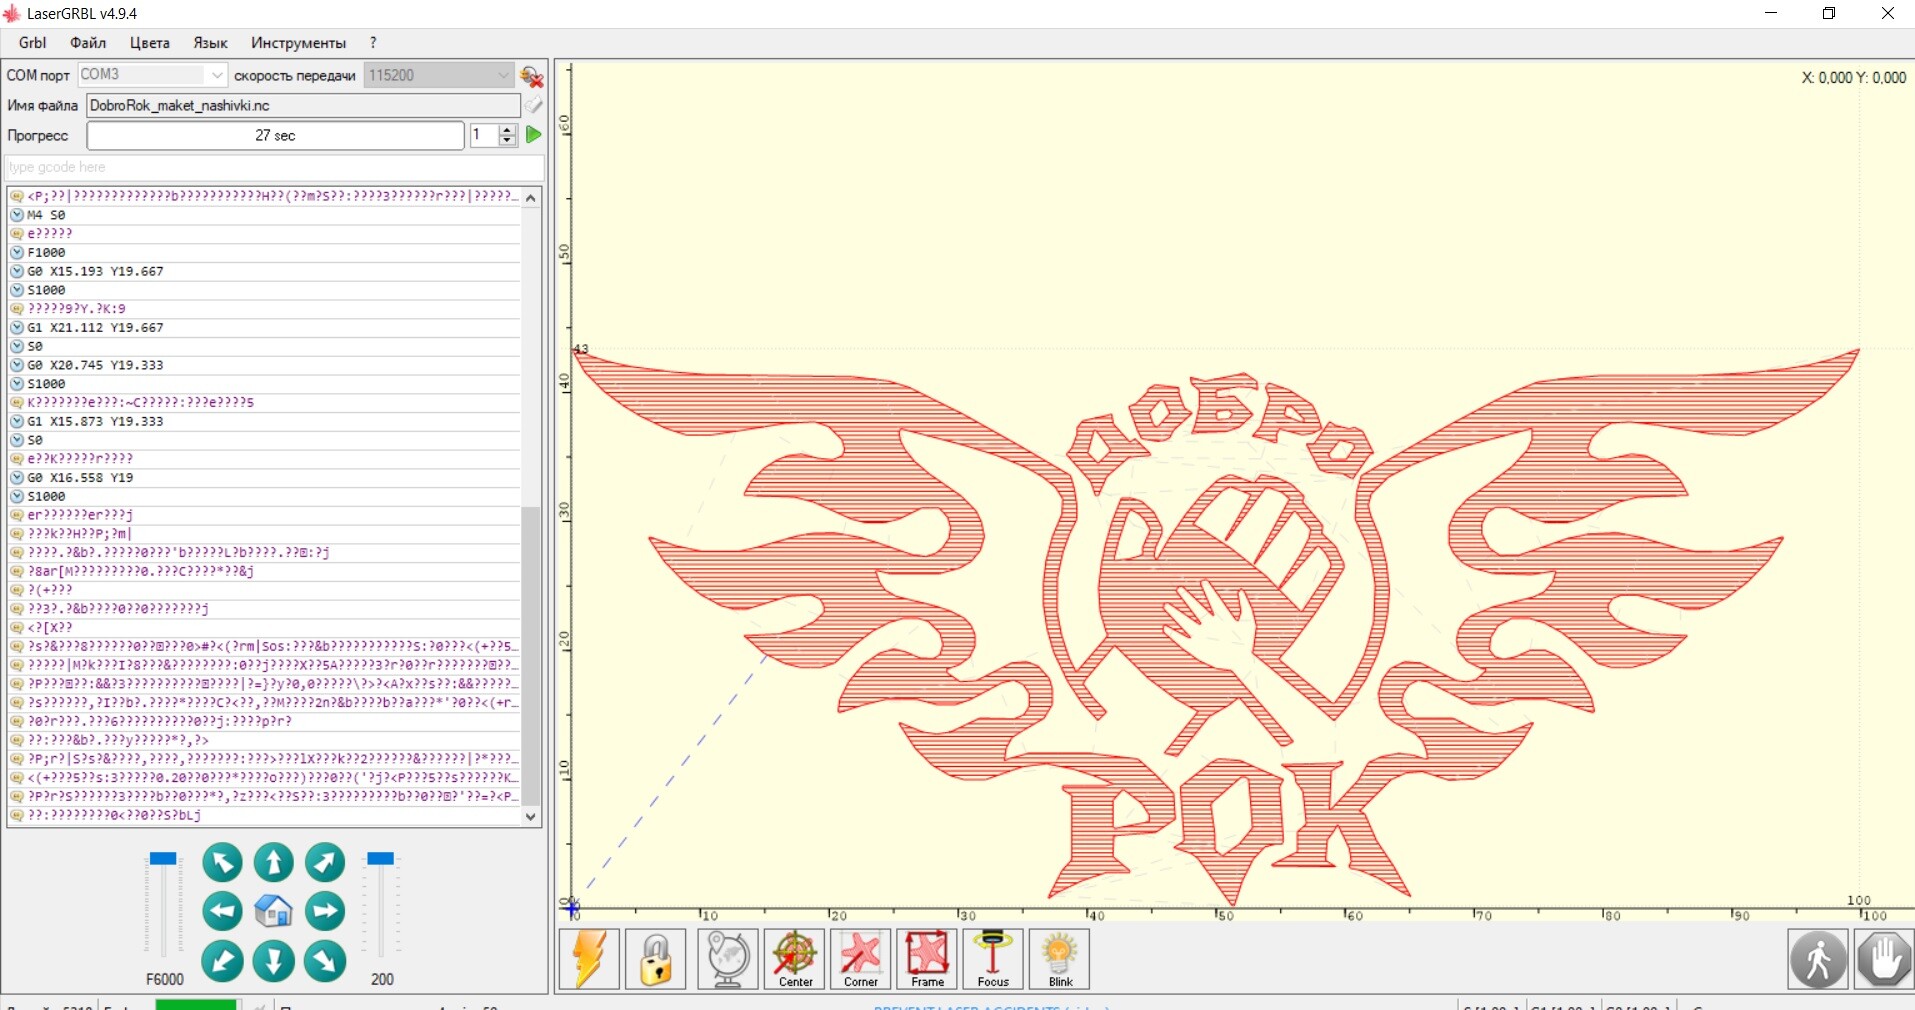Click the console scrollbar down arrow
Image resolution: width=1915 pixels, height=1010 pixels.
[x=531, y=816]
